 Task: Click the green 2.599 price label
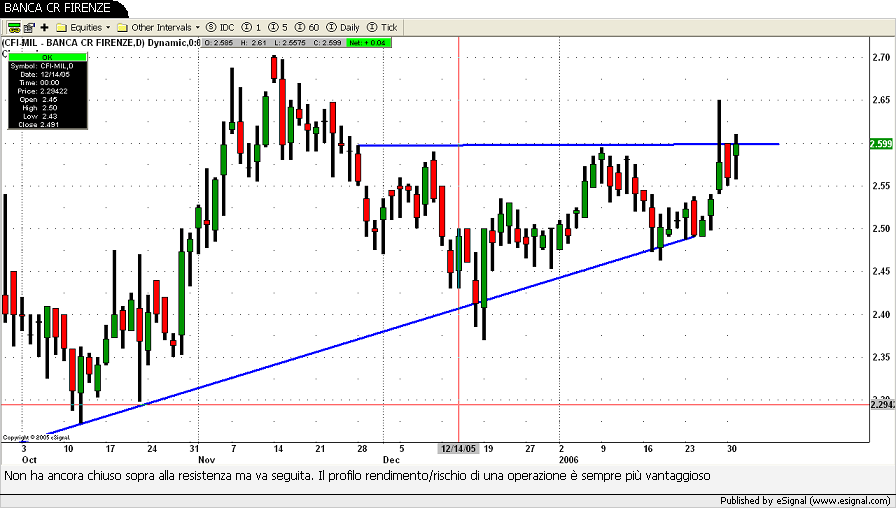(x=881, y=144)
